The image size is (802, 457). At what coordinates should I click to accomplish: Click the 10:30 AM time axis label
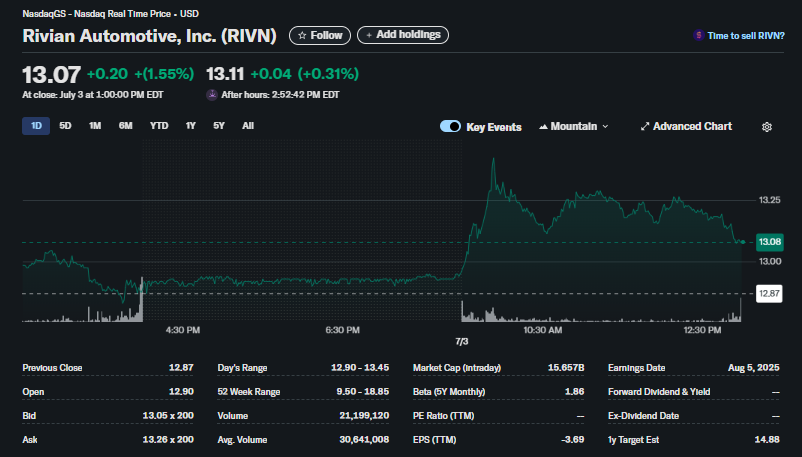click(x=542, y=330)
